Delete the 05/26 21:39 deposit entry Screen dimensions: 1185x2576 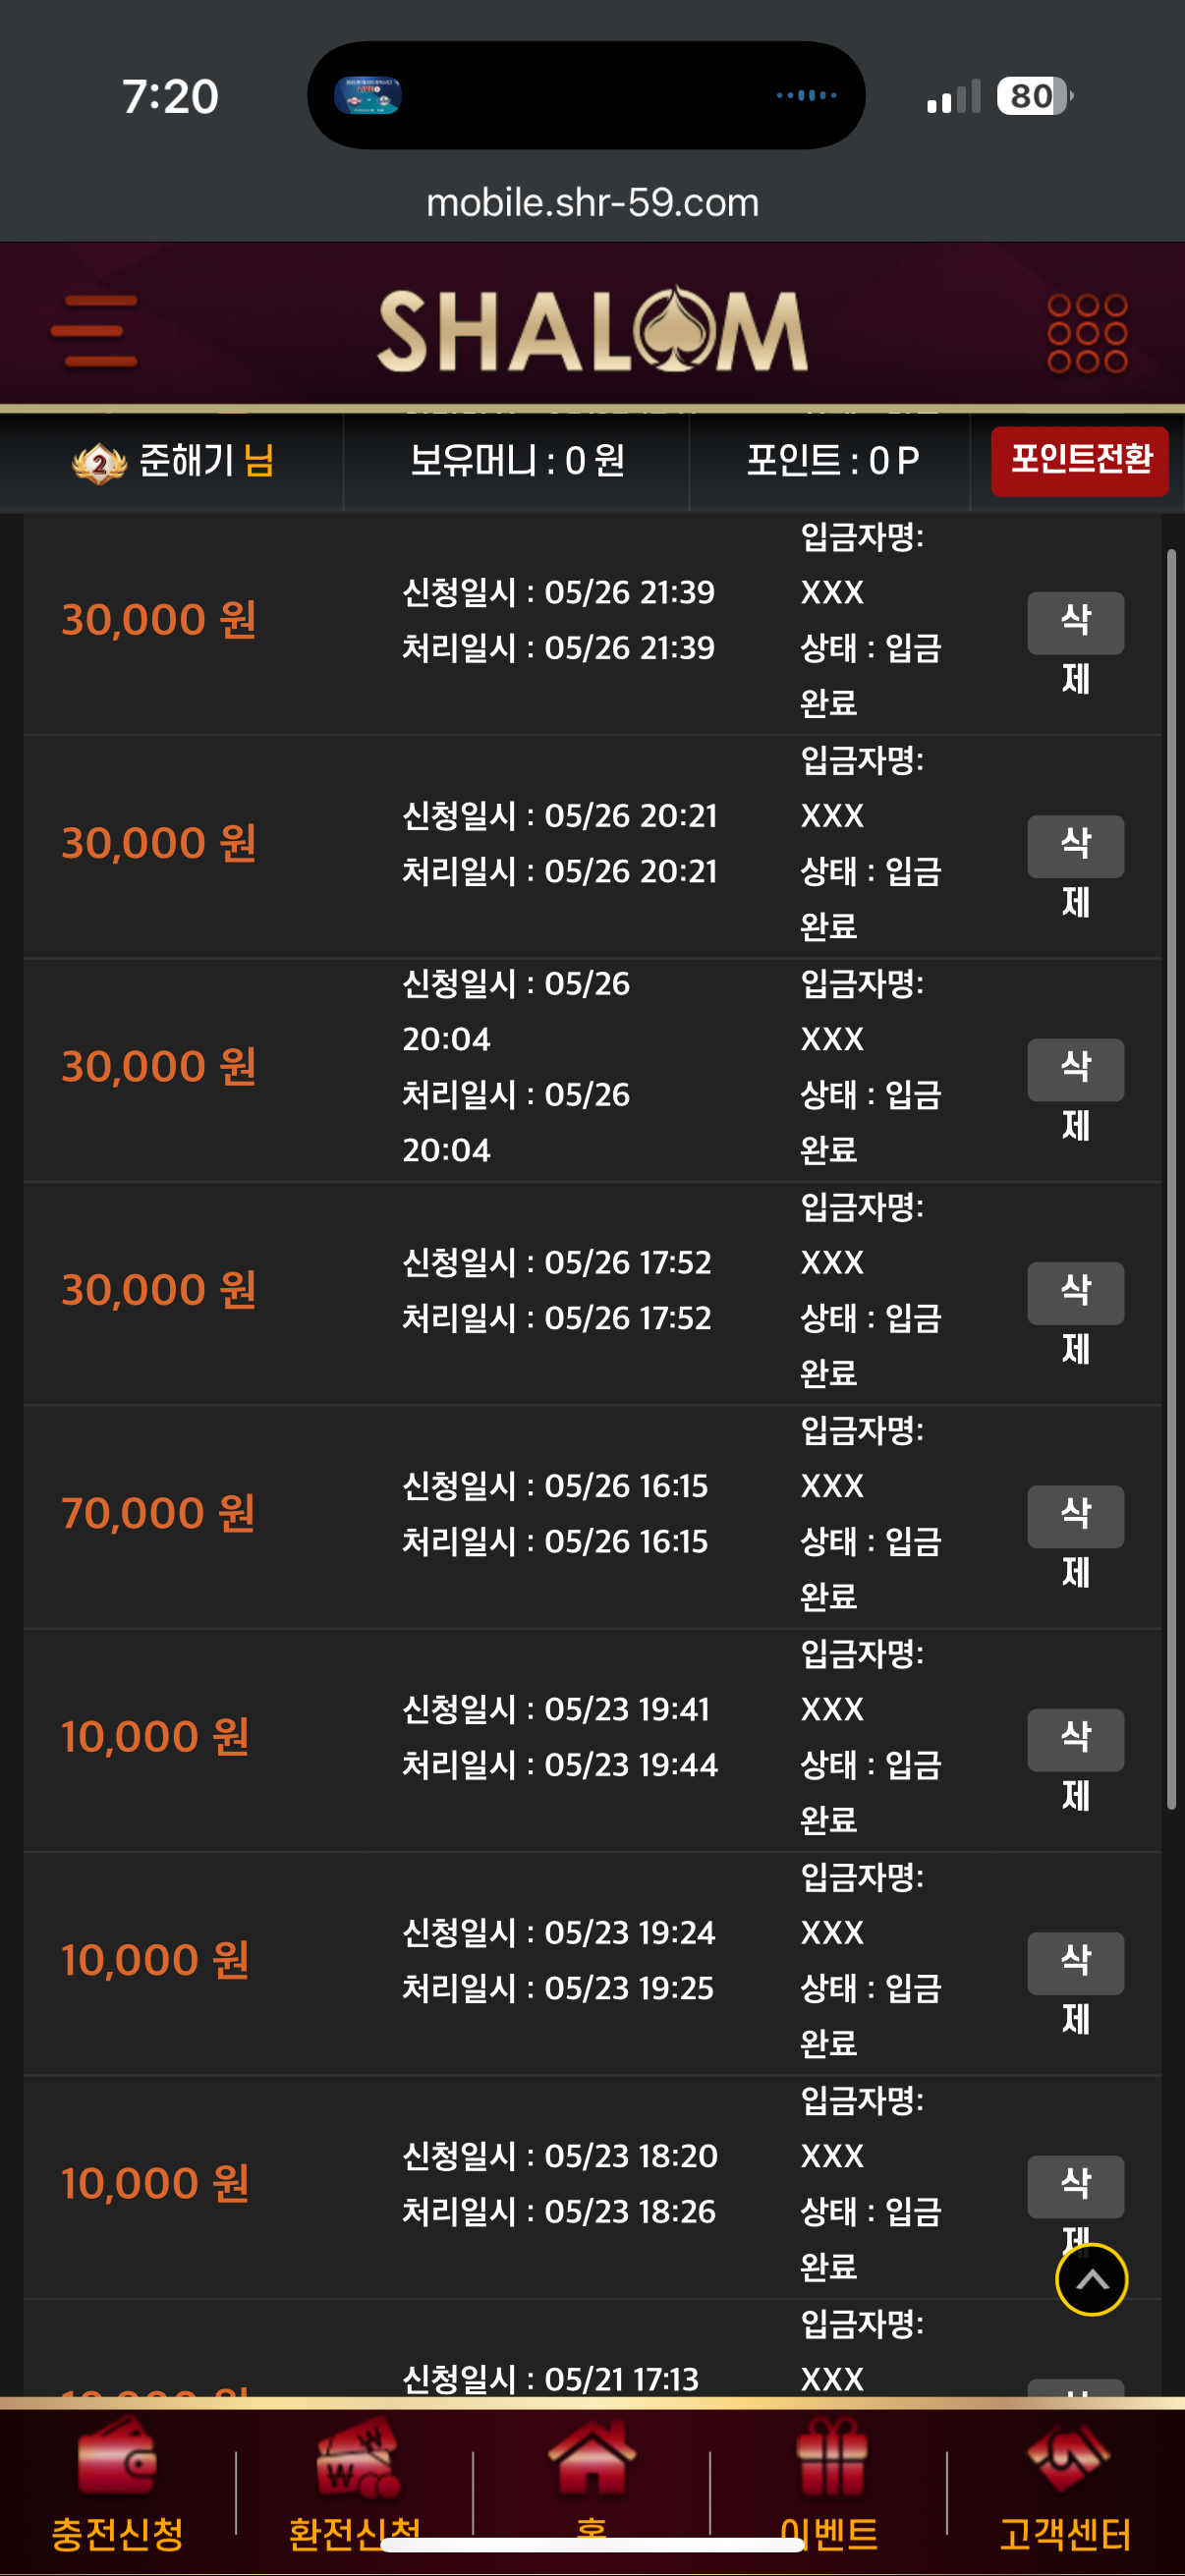click(1075, 623)
